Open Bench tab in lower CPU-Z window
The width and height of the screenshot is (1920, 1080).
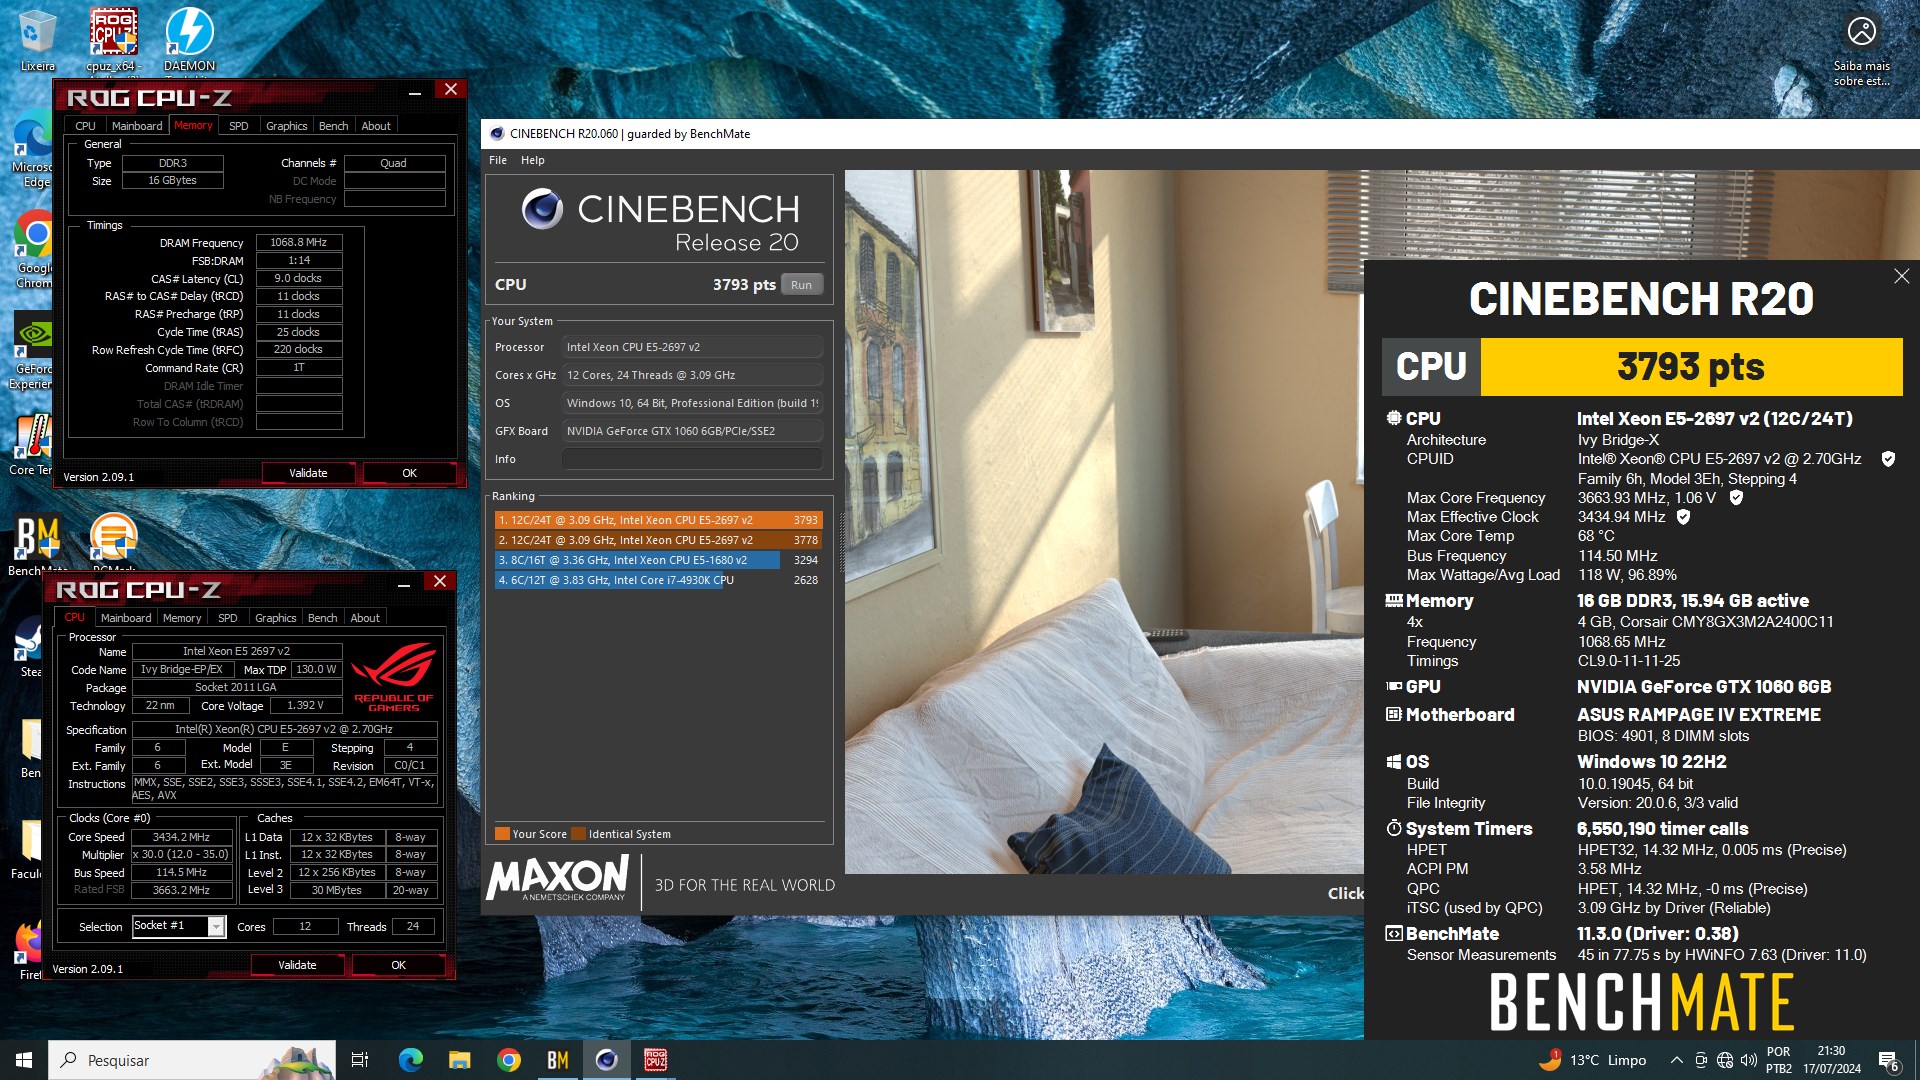pyautogui.click(x=322, y=618)
